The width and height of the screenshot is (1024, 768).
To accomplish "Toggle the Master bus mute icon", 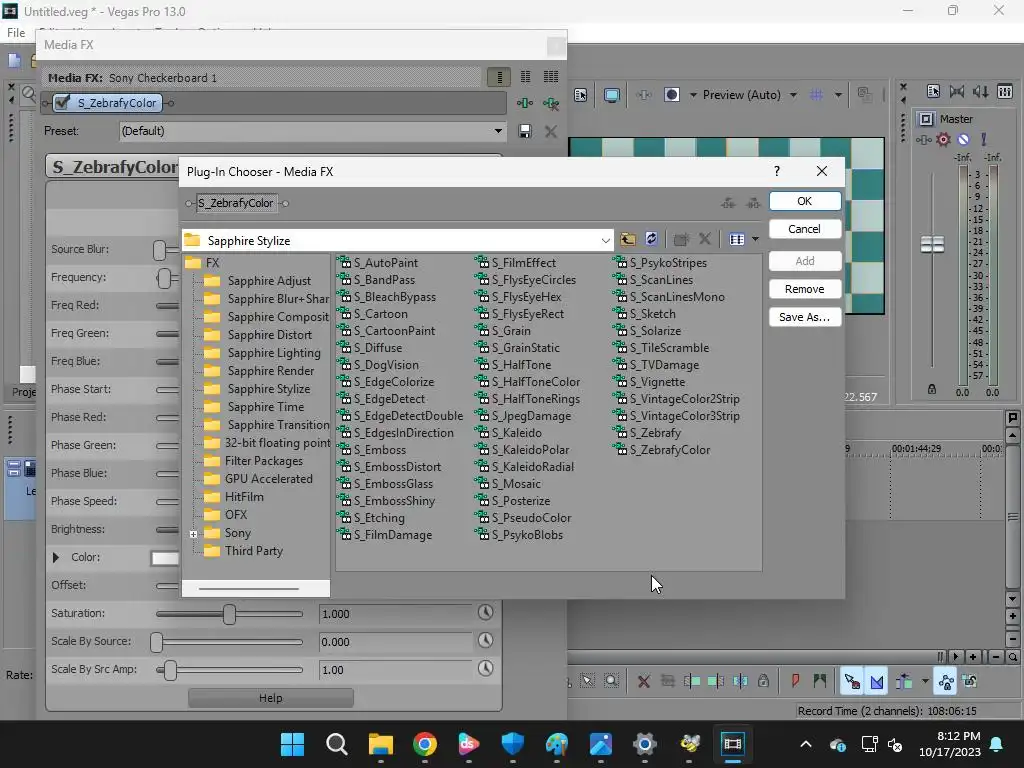I will tap(964, 139).
